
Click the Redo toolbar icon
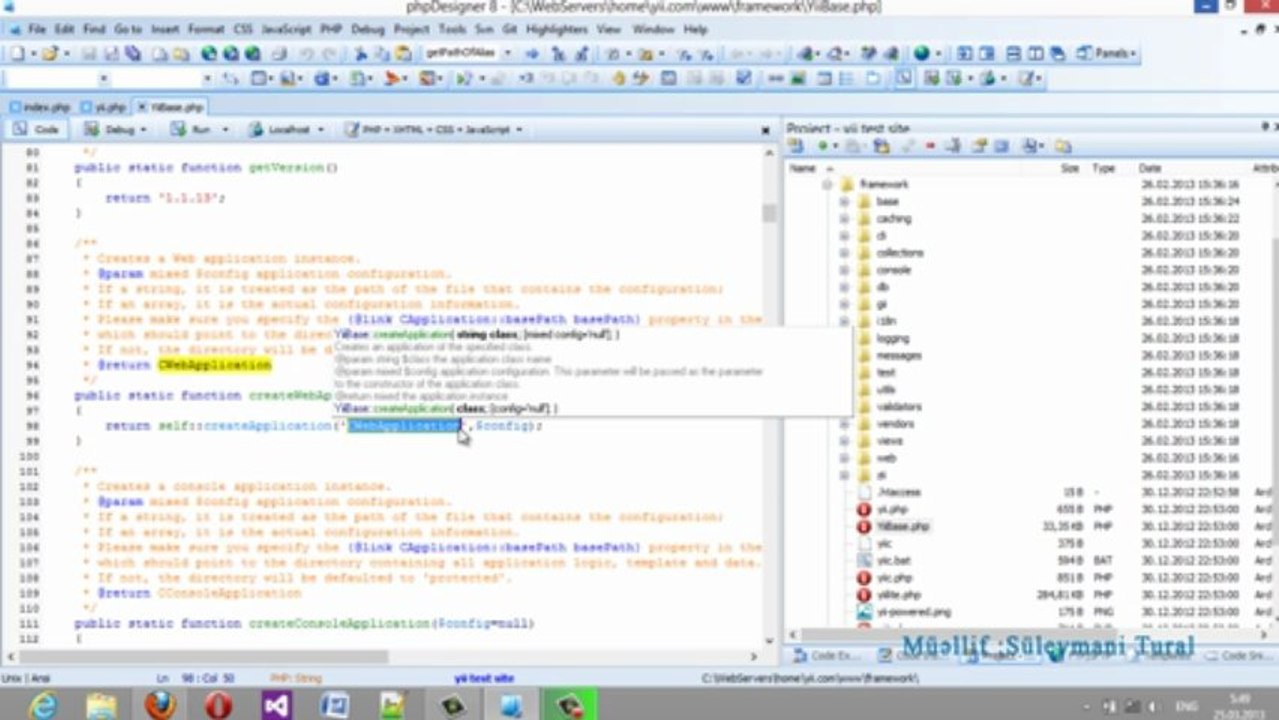(329, 53)
